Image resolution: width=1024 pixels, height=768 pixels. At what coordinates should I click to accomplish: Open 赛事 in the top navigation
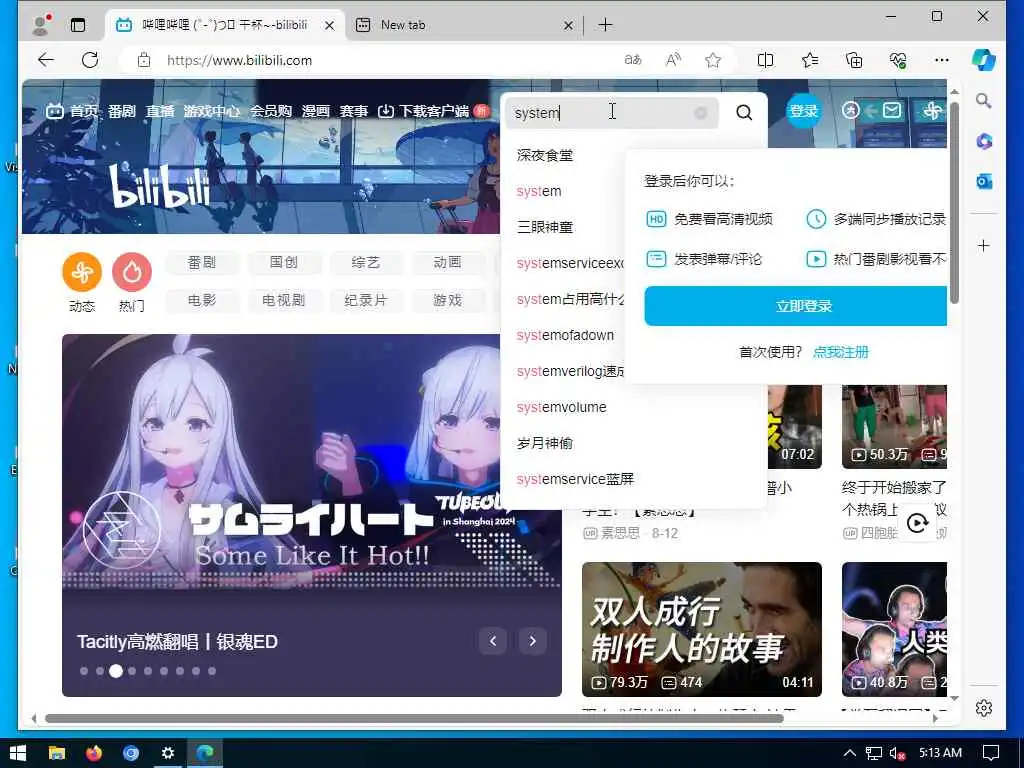(x=353, y=111)
